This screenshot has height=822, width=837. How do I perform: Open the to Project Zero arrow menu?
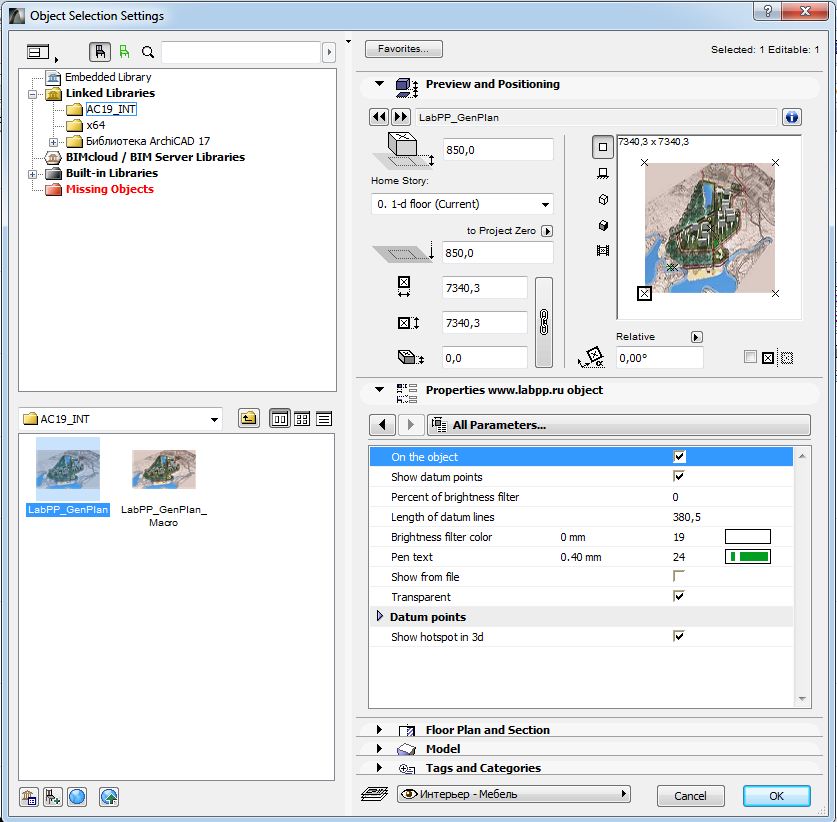[x=547, y=231]
